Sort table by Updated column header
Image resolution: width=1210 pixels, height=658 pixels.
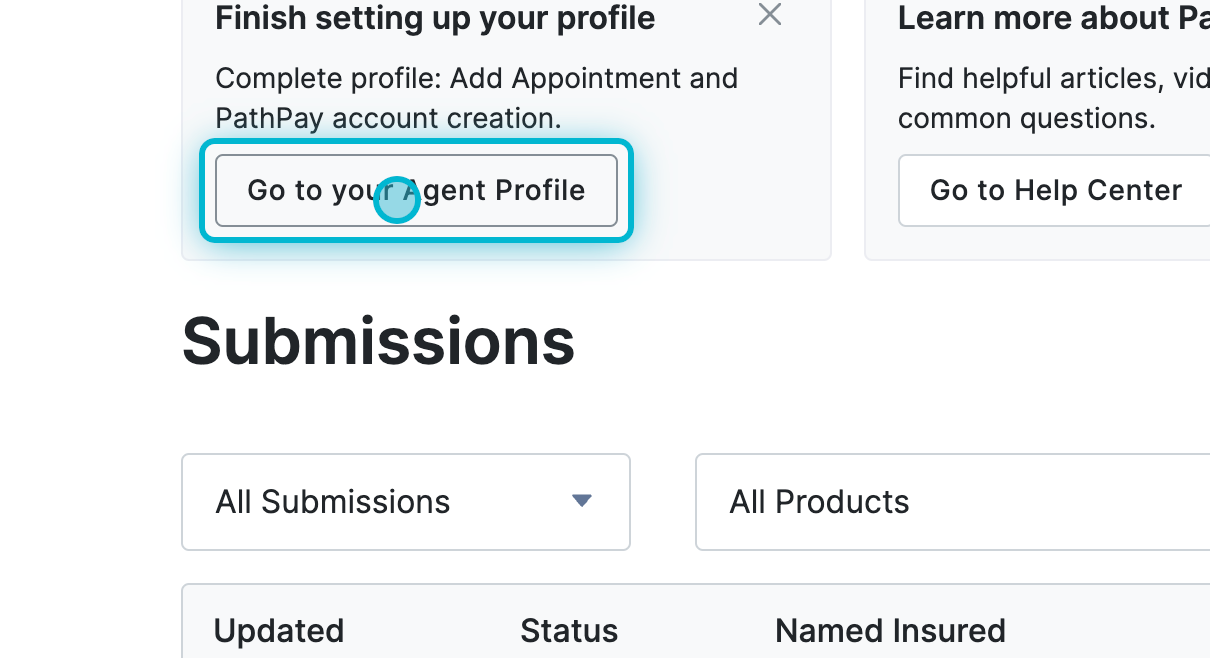pos(279,631)
